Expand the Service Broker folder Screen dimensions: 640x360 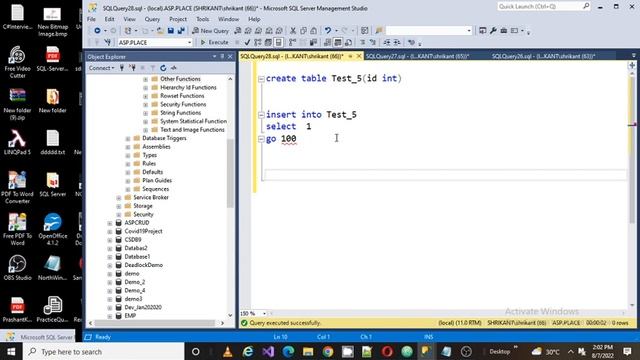(x=119, y=198)
